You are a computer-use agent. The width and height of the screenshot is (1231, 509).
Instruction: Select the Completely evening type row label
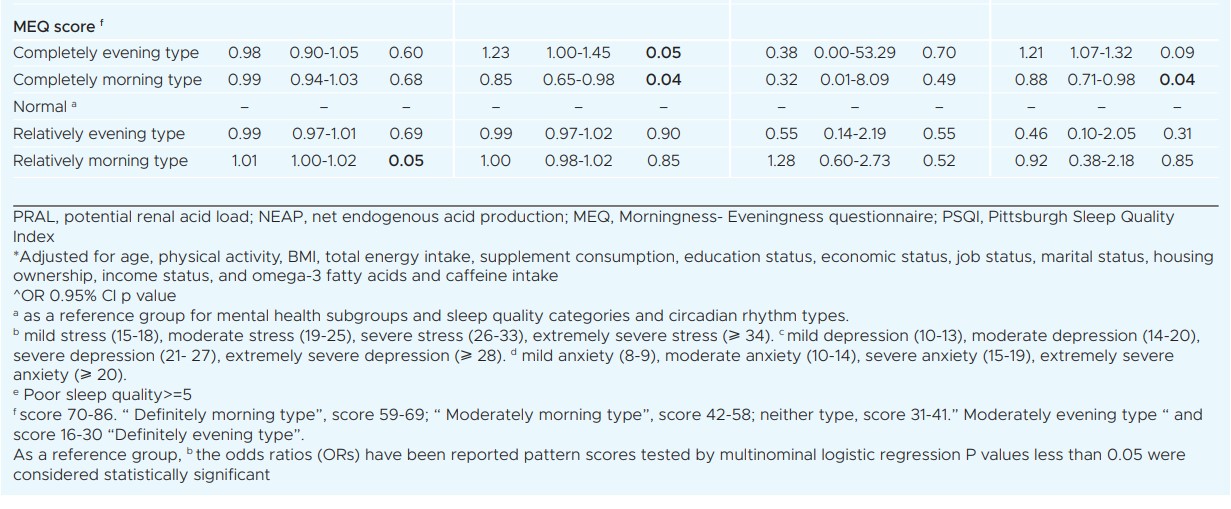click(x=106, y=53)
